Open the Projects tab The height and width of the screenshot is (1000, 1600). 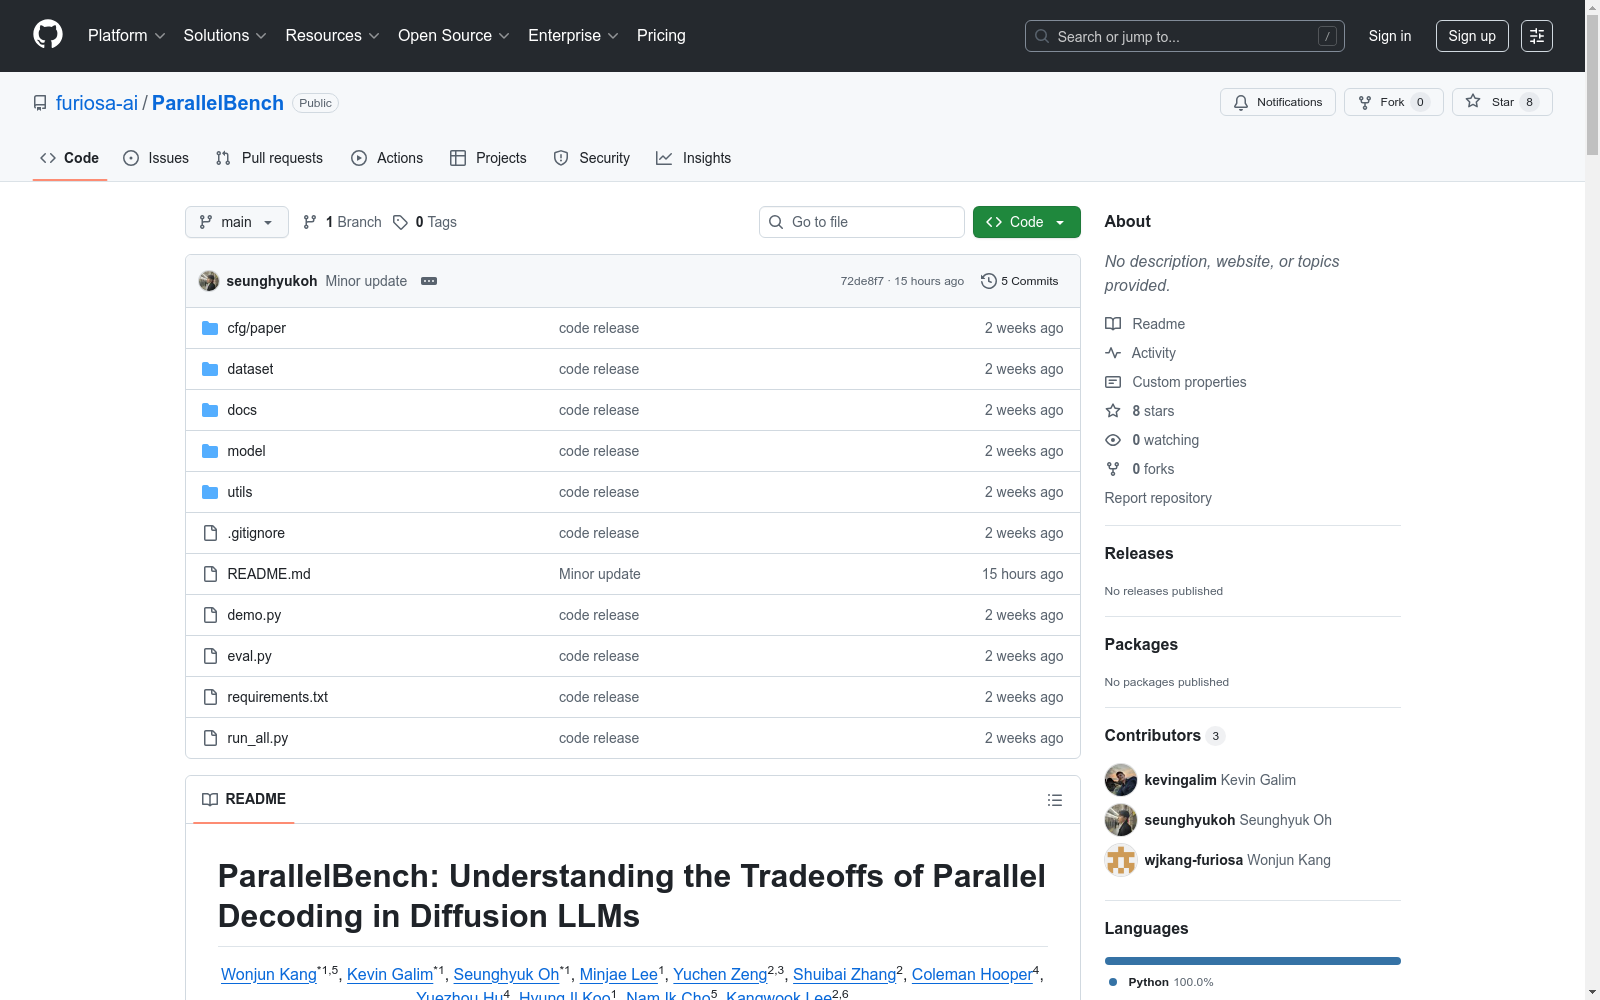pos(488,158)
